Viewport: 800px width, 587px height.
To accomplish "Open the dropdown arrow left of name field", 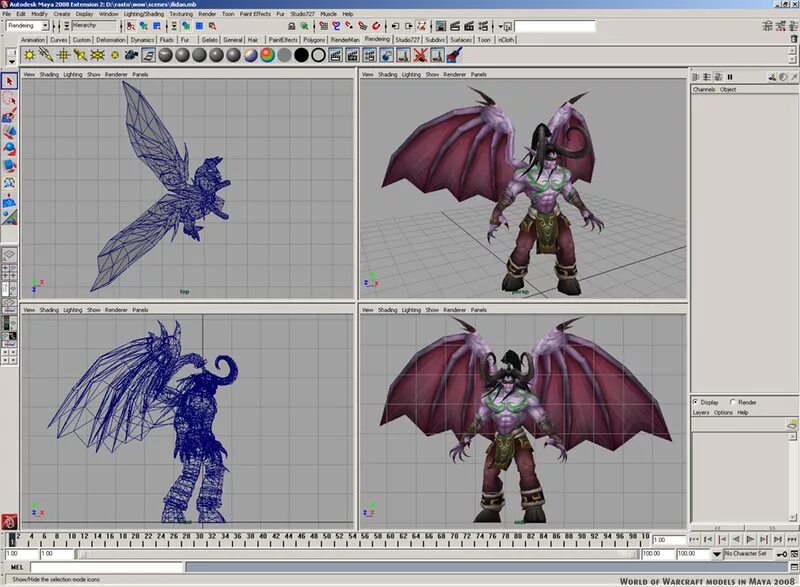I will click(501, 26).
